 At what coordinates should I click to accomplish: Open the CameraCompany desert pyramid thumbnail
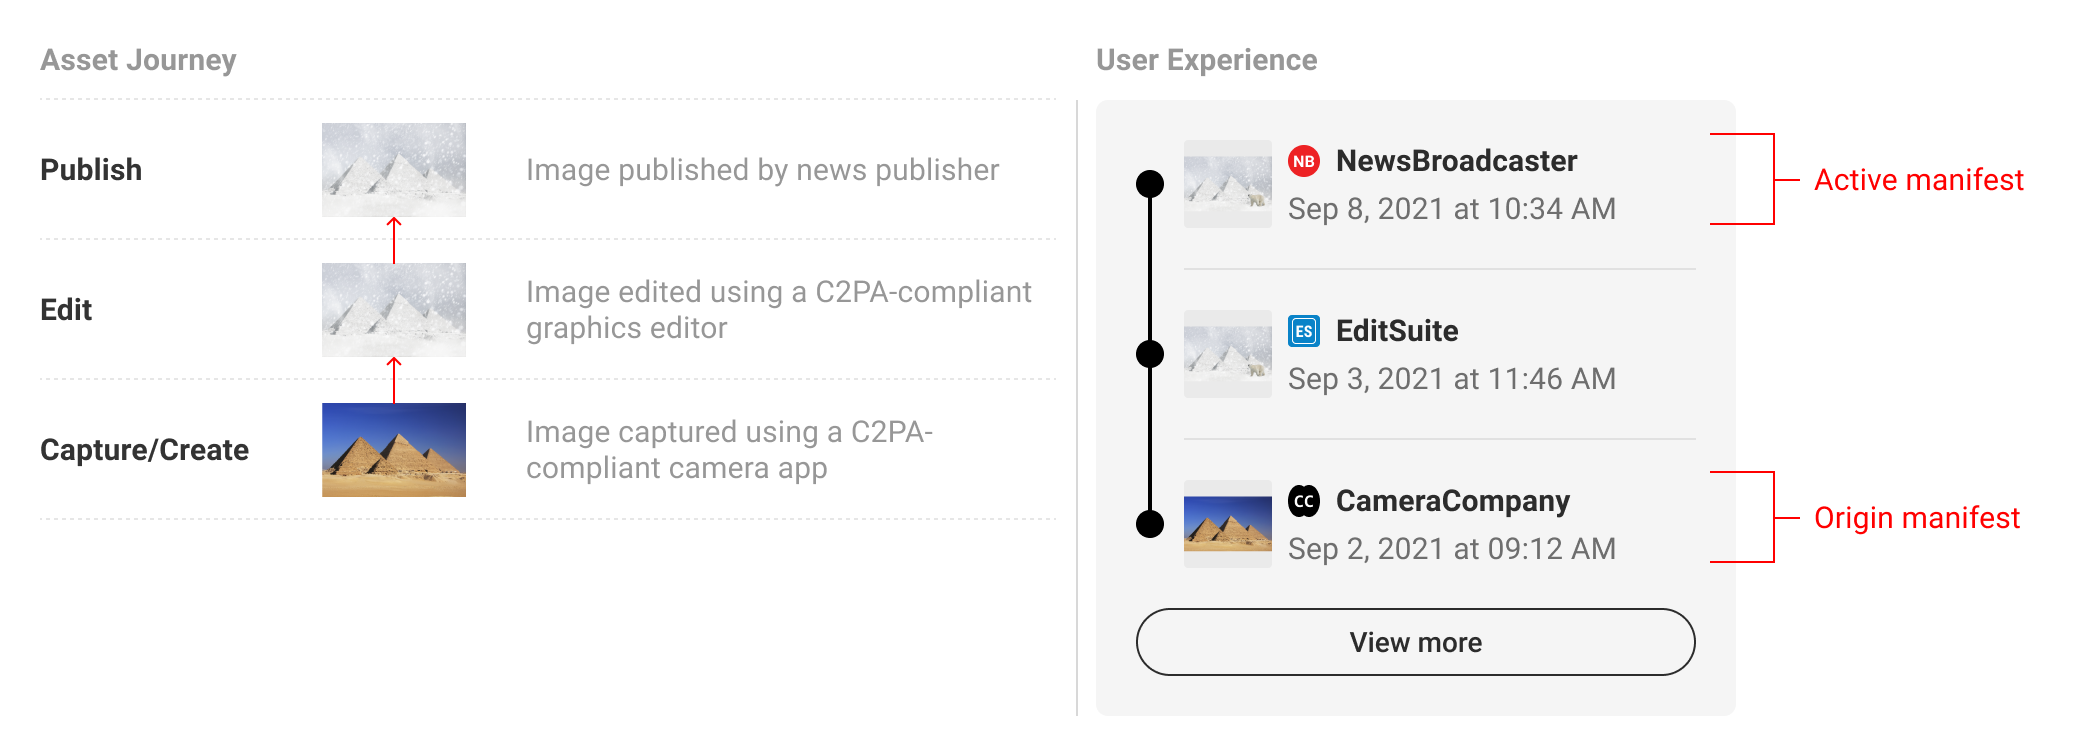point(1228,524)
